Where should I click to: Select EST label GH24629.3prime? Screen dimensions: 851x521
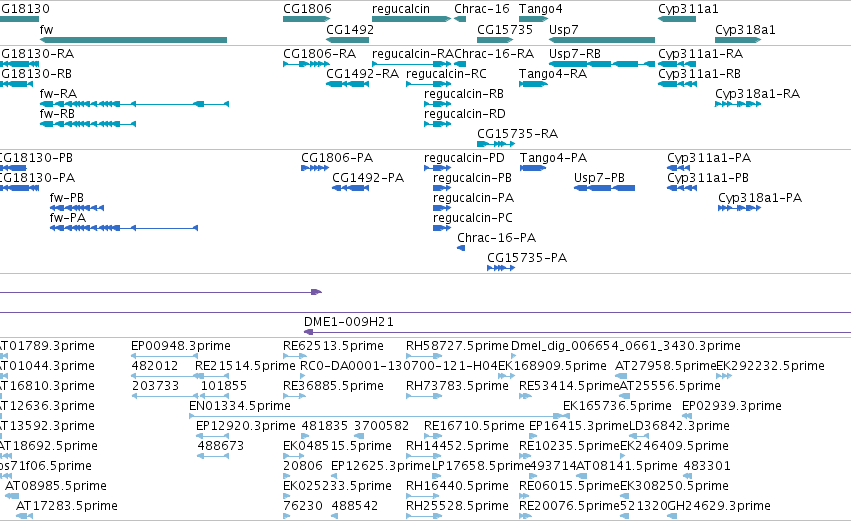[x=720, y=506]
